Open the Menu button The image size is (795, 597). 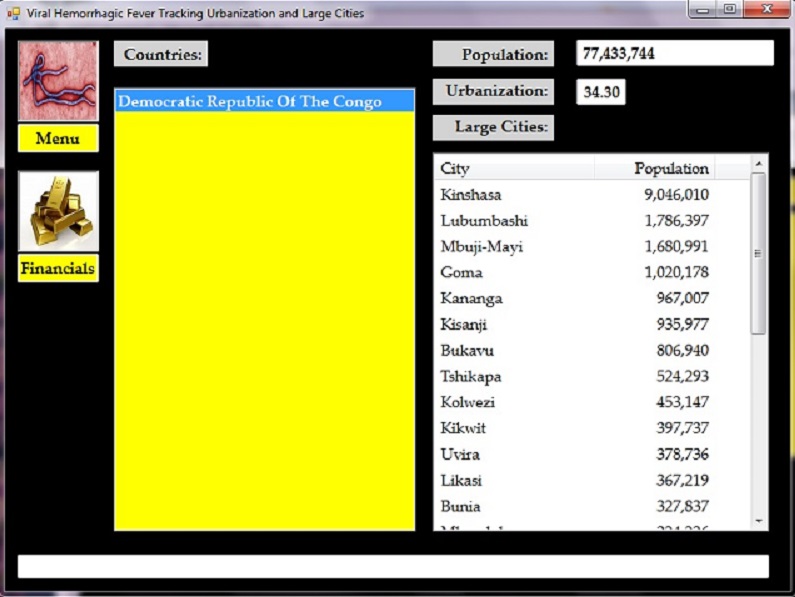click(x=58, y=139)
